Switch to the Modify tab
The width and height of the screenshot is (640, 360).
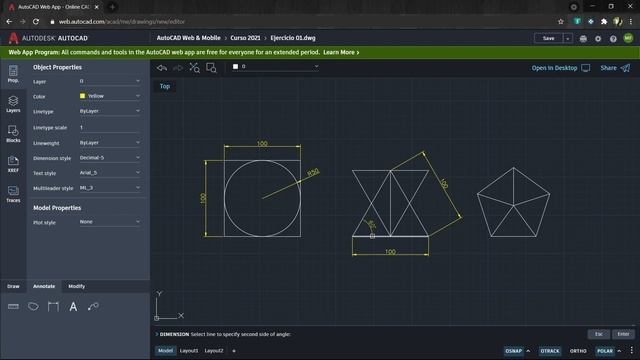(x=76, y=286)
